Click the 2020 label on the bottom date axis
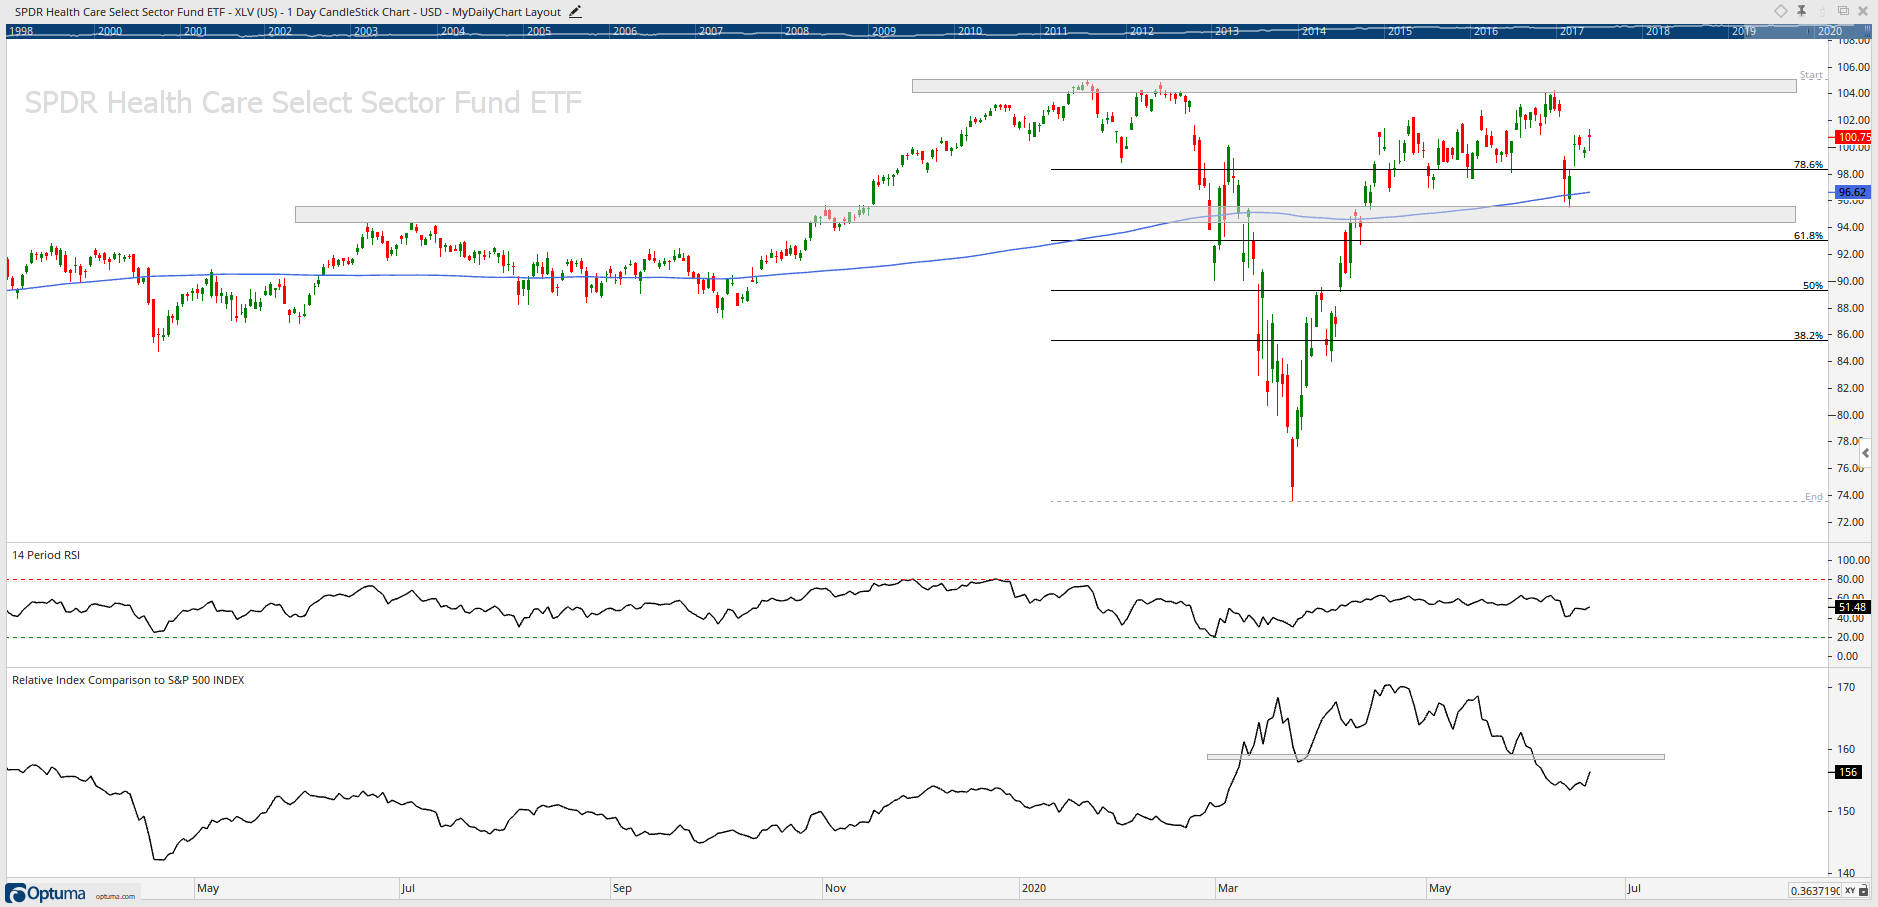Viewport: 1878px width, 907px height. tap(1033, 888)
